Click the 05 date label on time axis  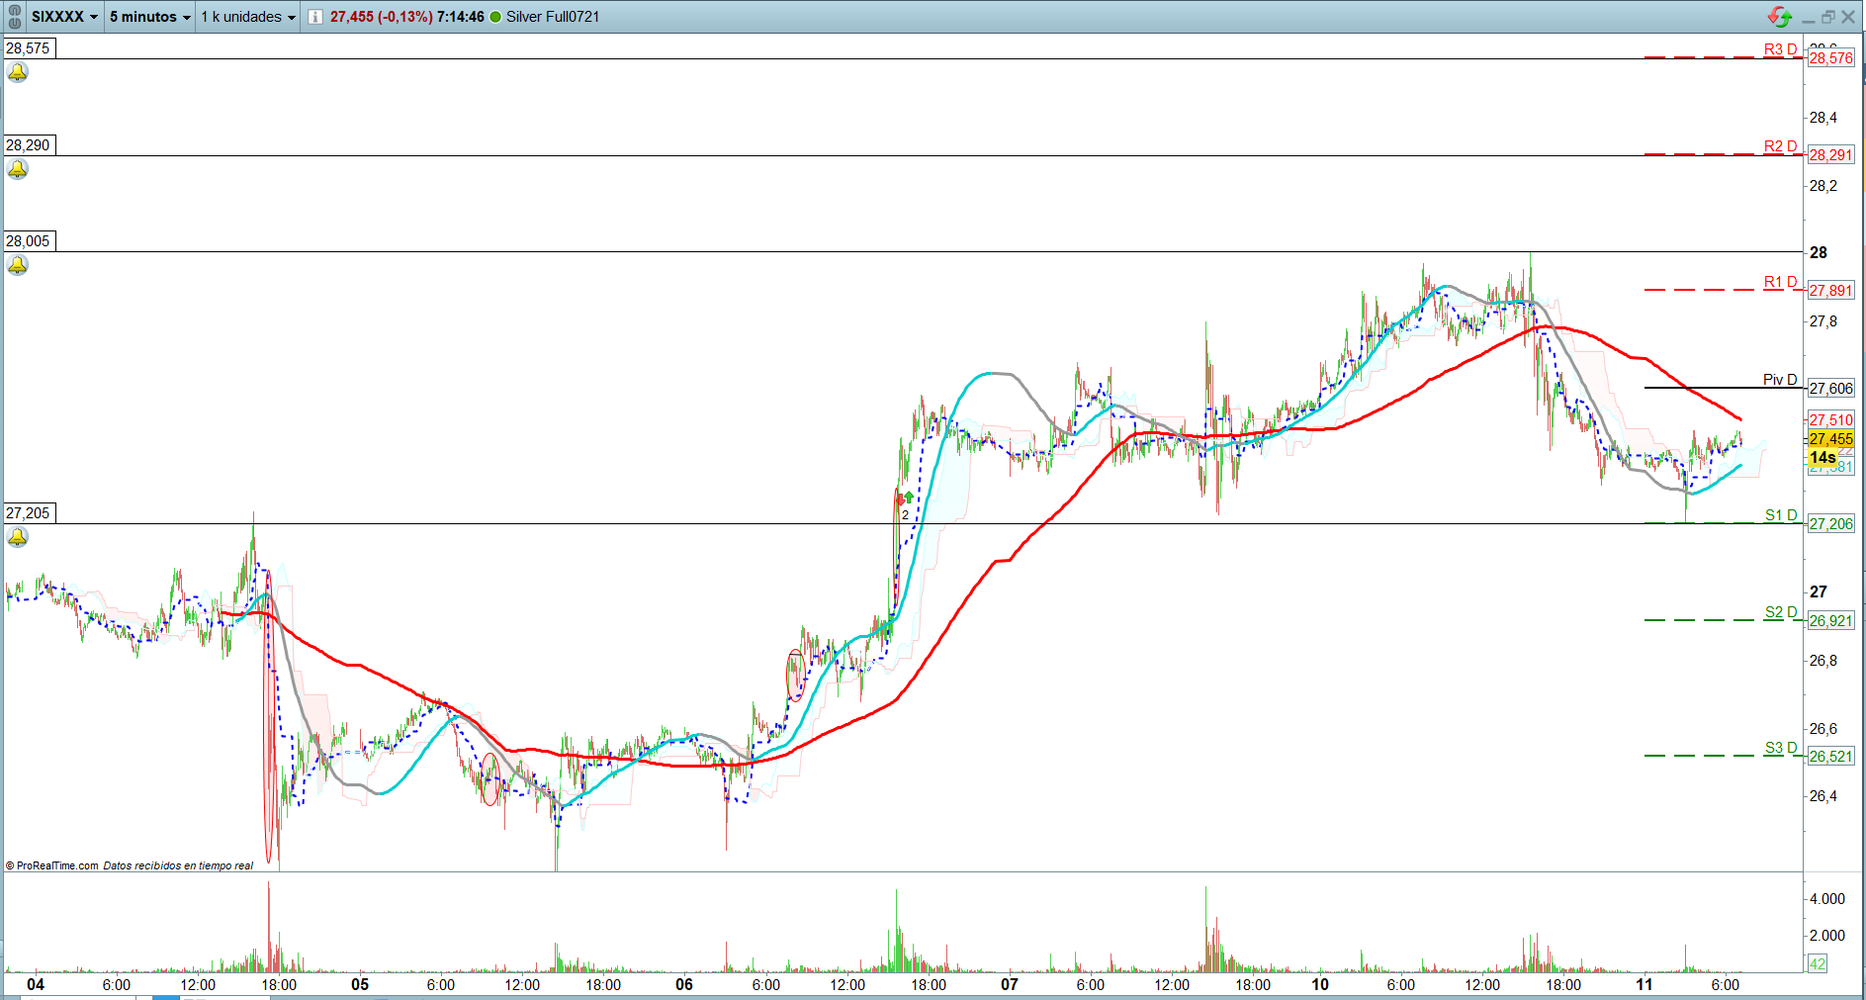[360, 984]
